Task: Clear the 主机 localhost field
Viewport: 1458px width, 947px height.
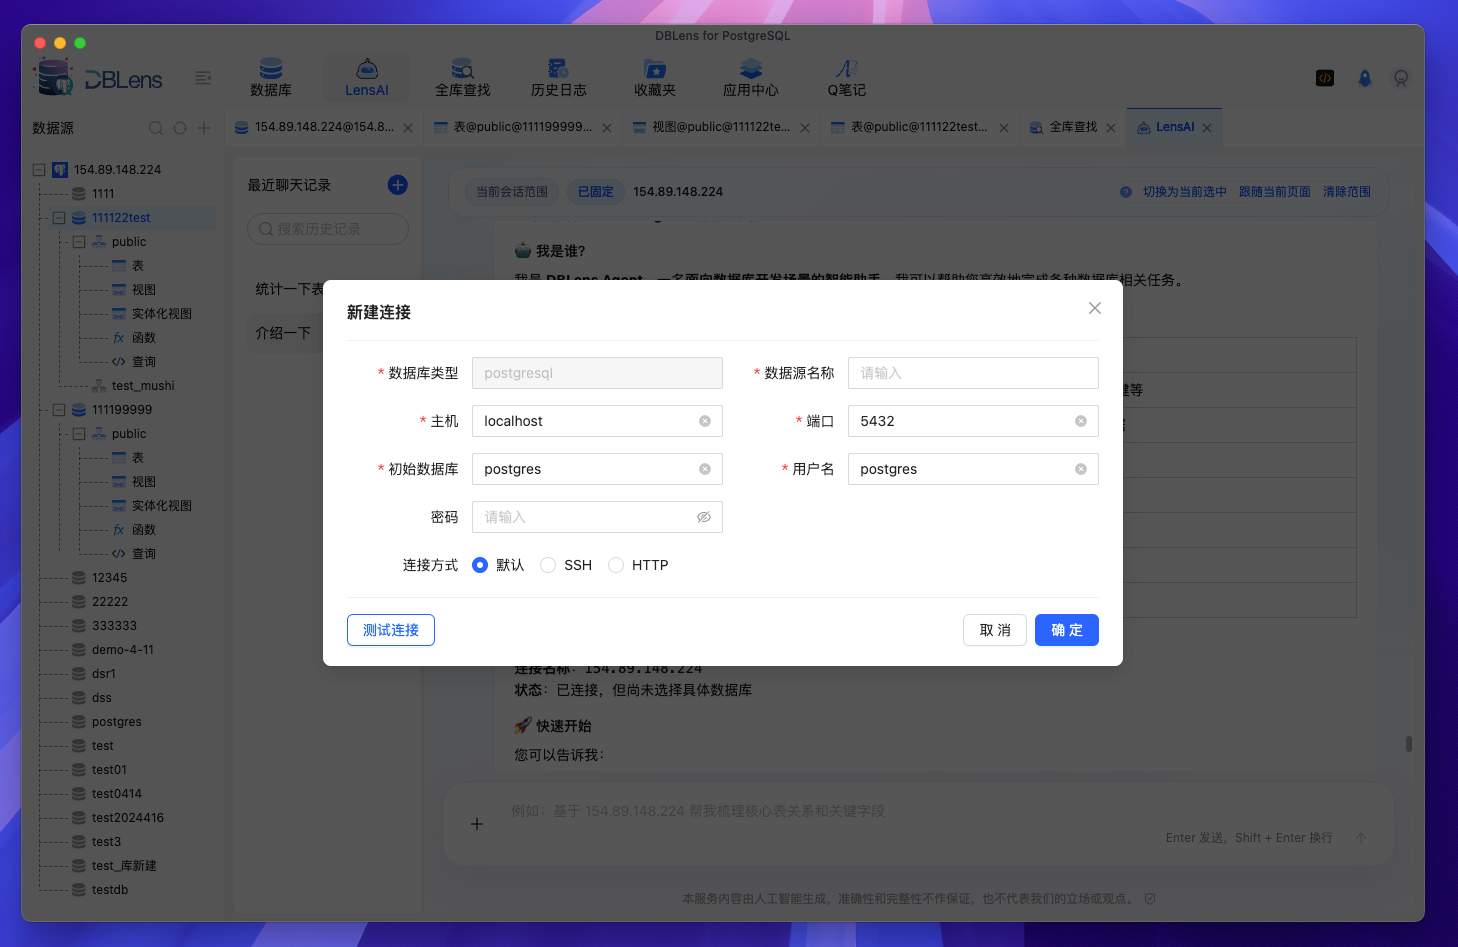Action: 705,421
